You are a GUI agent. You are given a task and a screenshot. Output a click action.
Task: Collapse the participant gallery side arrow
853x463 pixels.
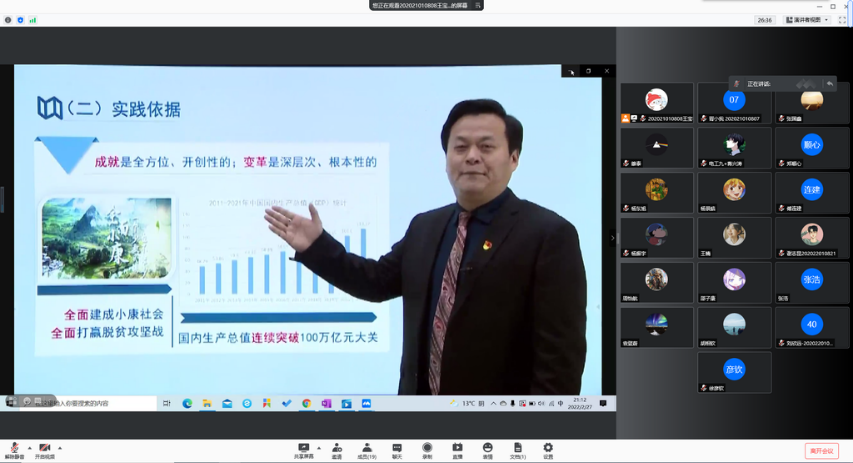point(613,238)
